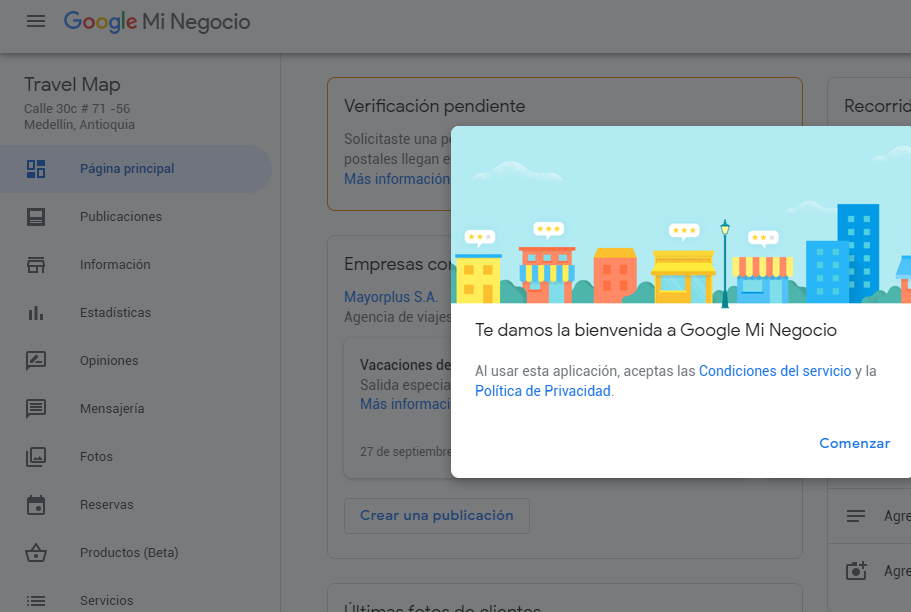Click the Servicios list icon

(36, 601)
